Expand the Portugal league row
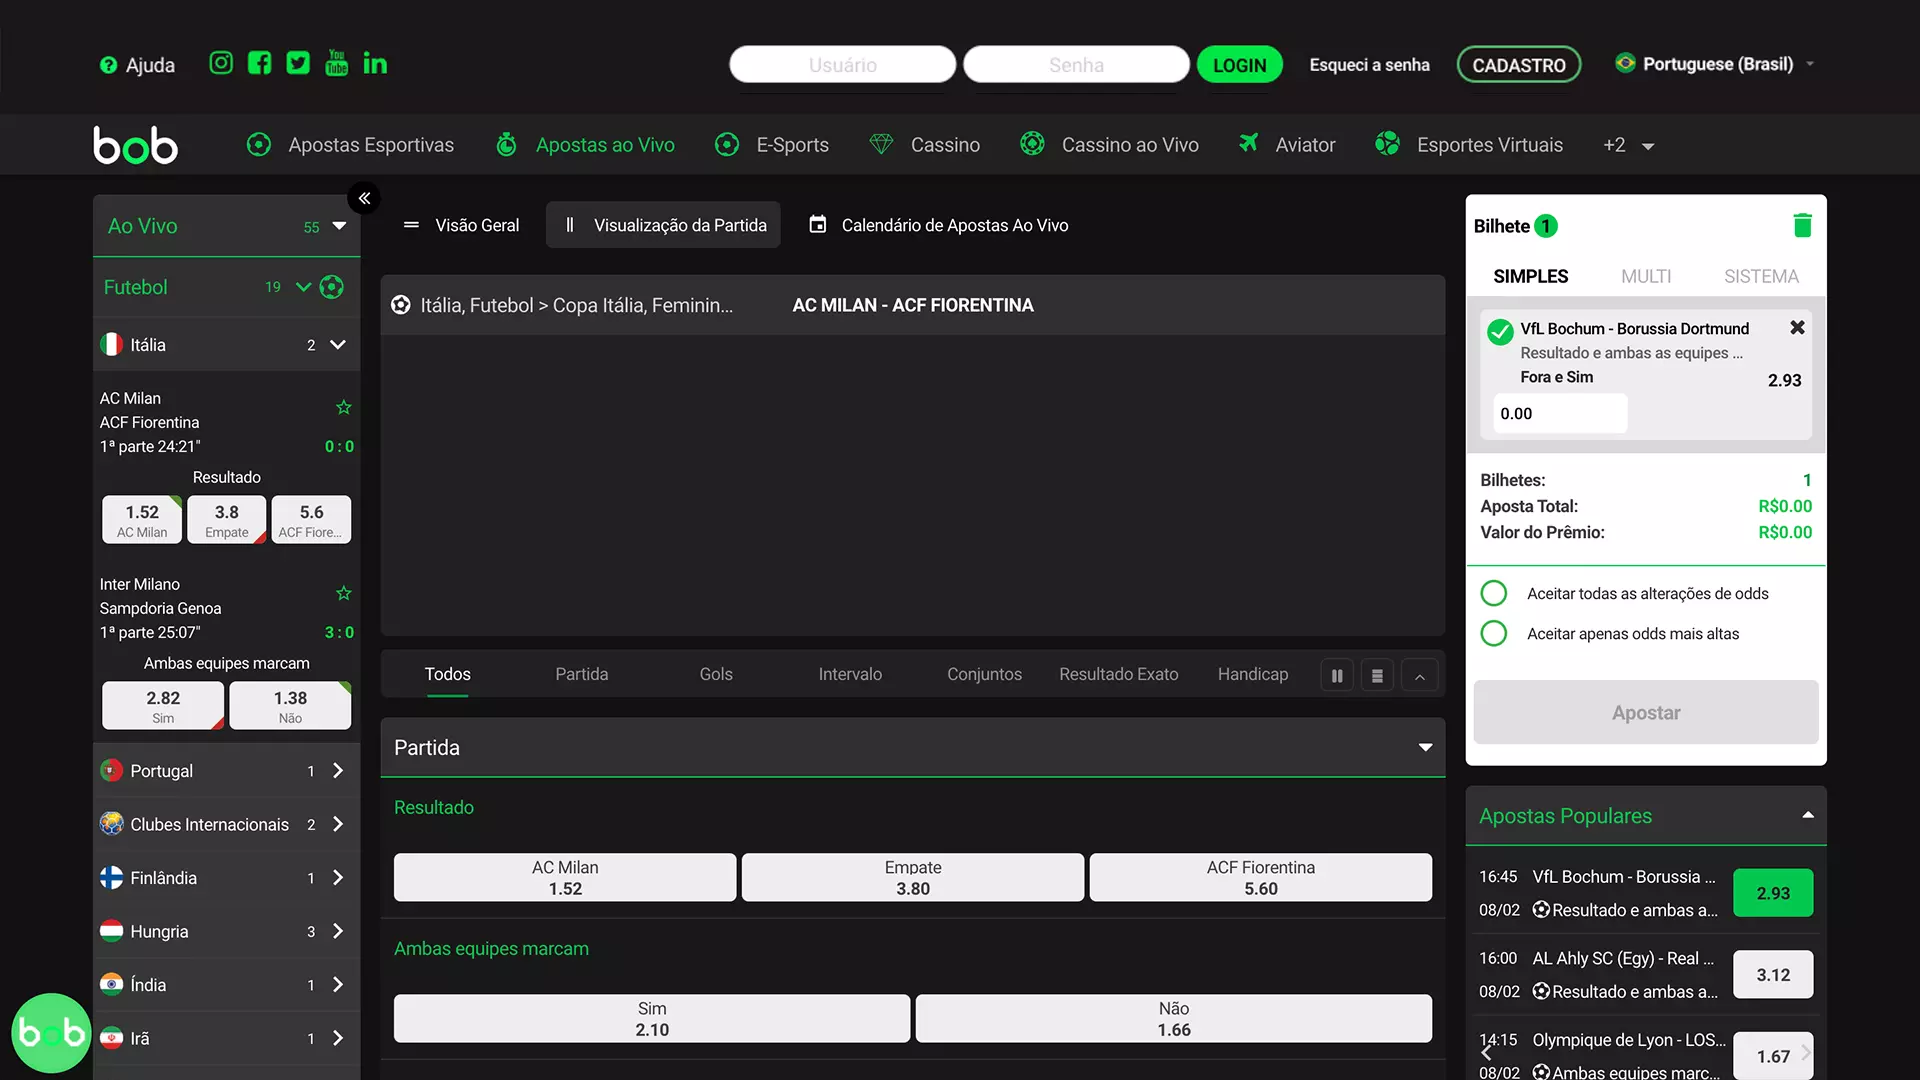Screen dimensions: 1920x1080 click(227, 771)
